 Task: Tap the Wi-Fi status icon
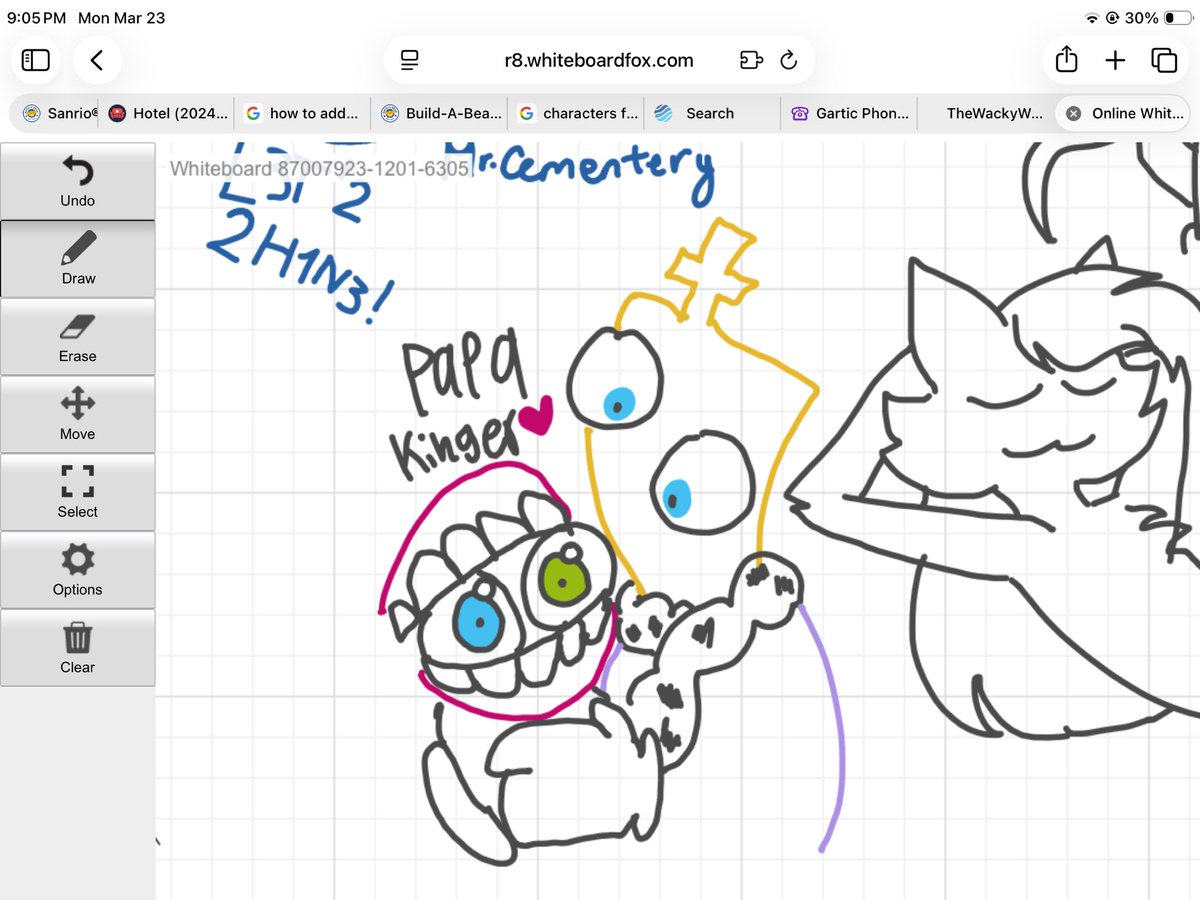pos(1091,18)
